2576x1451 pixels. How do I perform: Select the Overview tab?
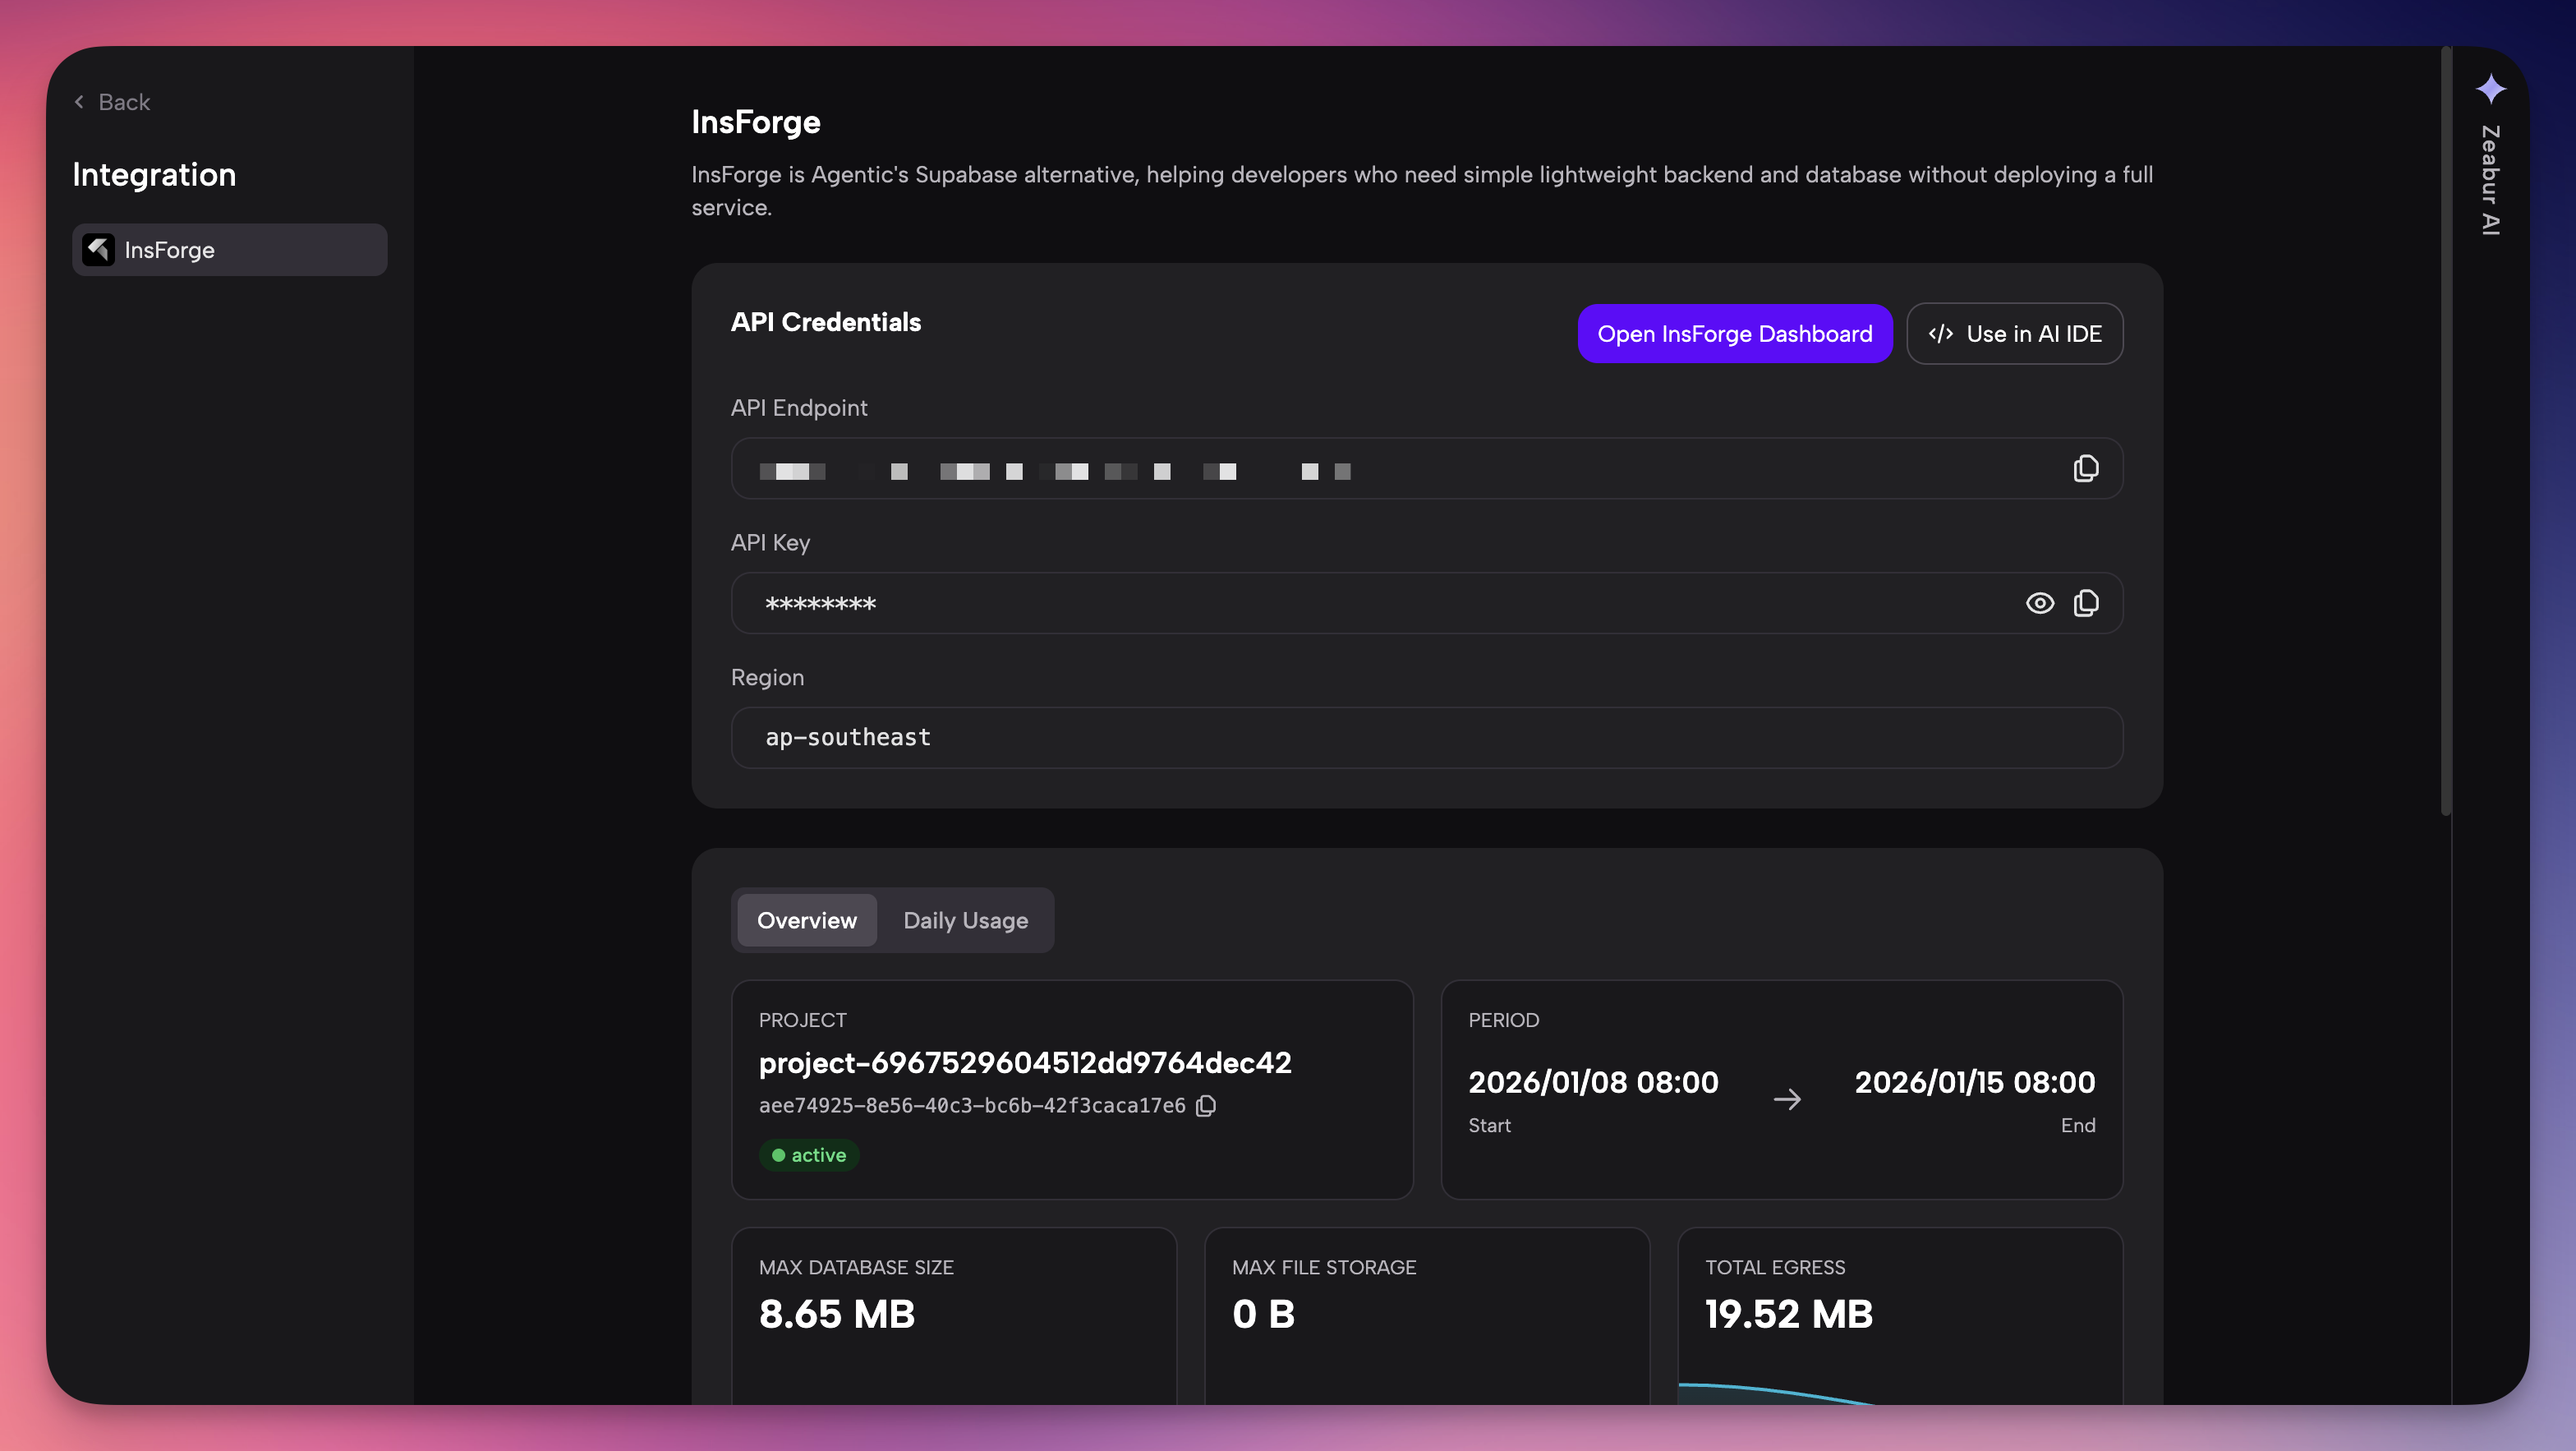click(806, 920)
